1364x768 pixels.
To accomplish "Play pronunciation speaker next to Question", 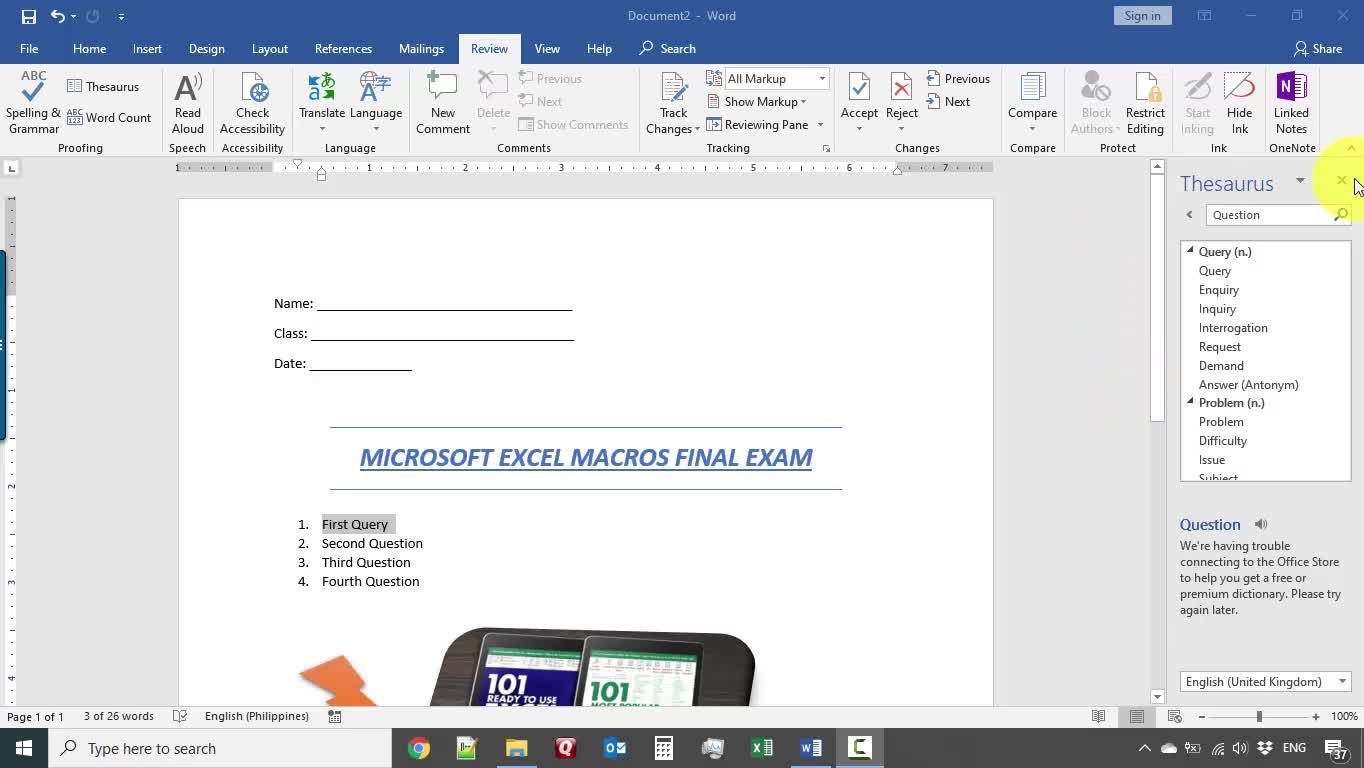I will 1261,524.
